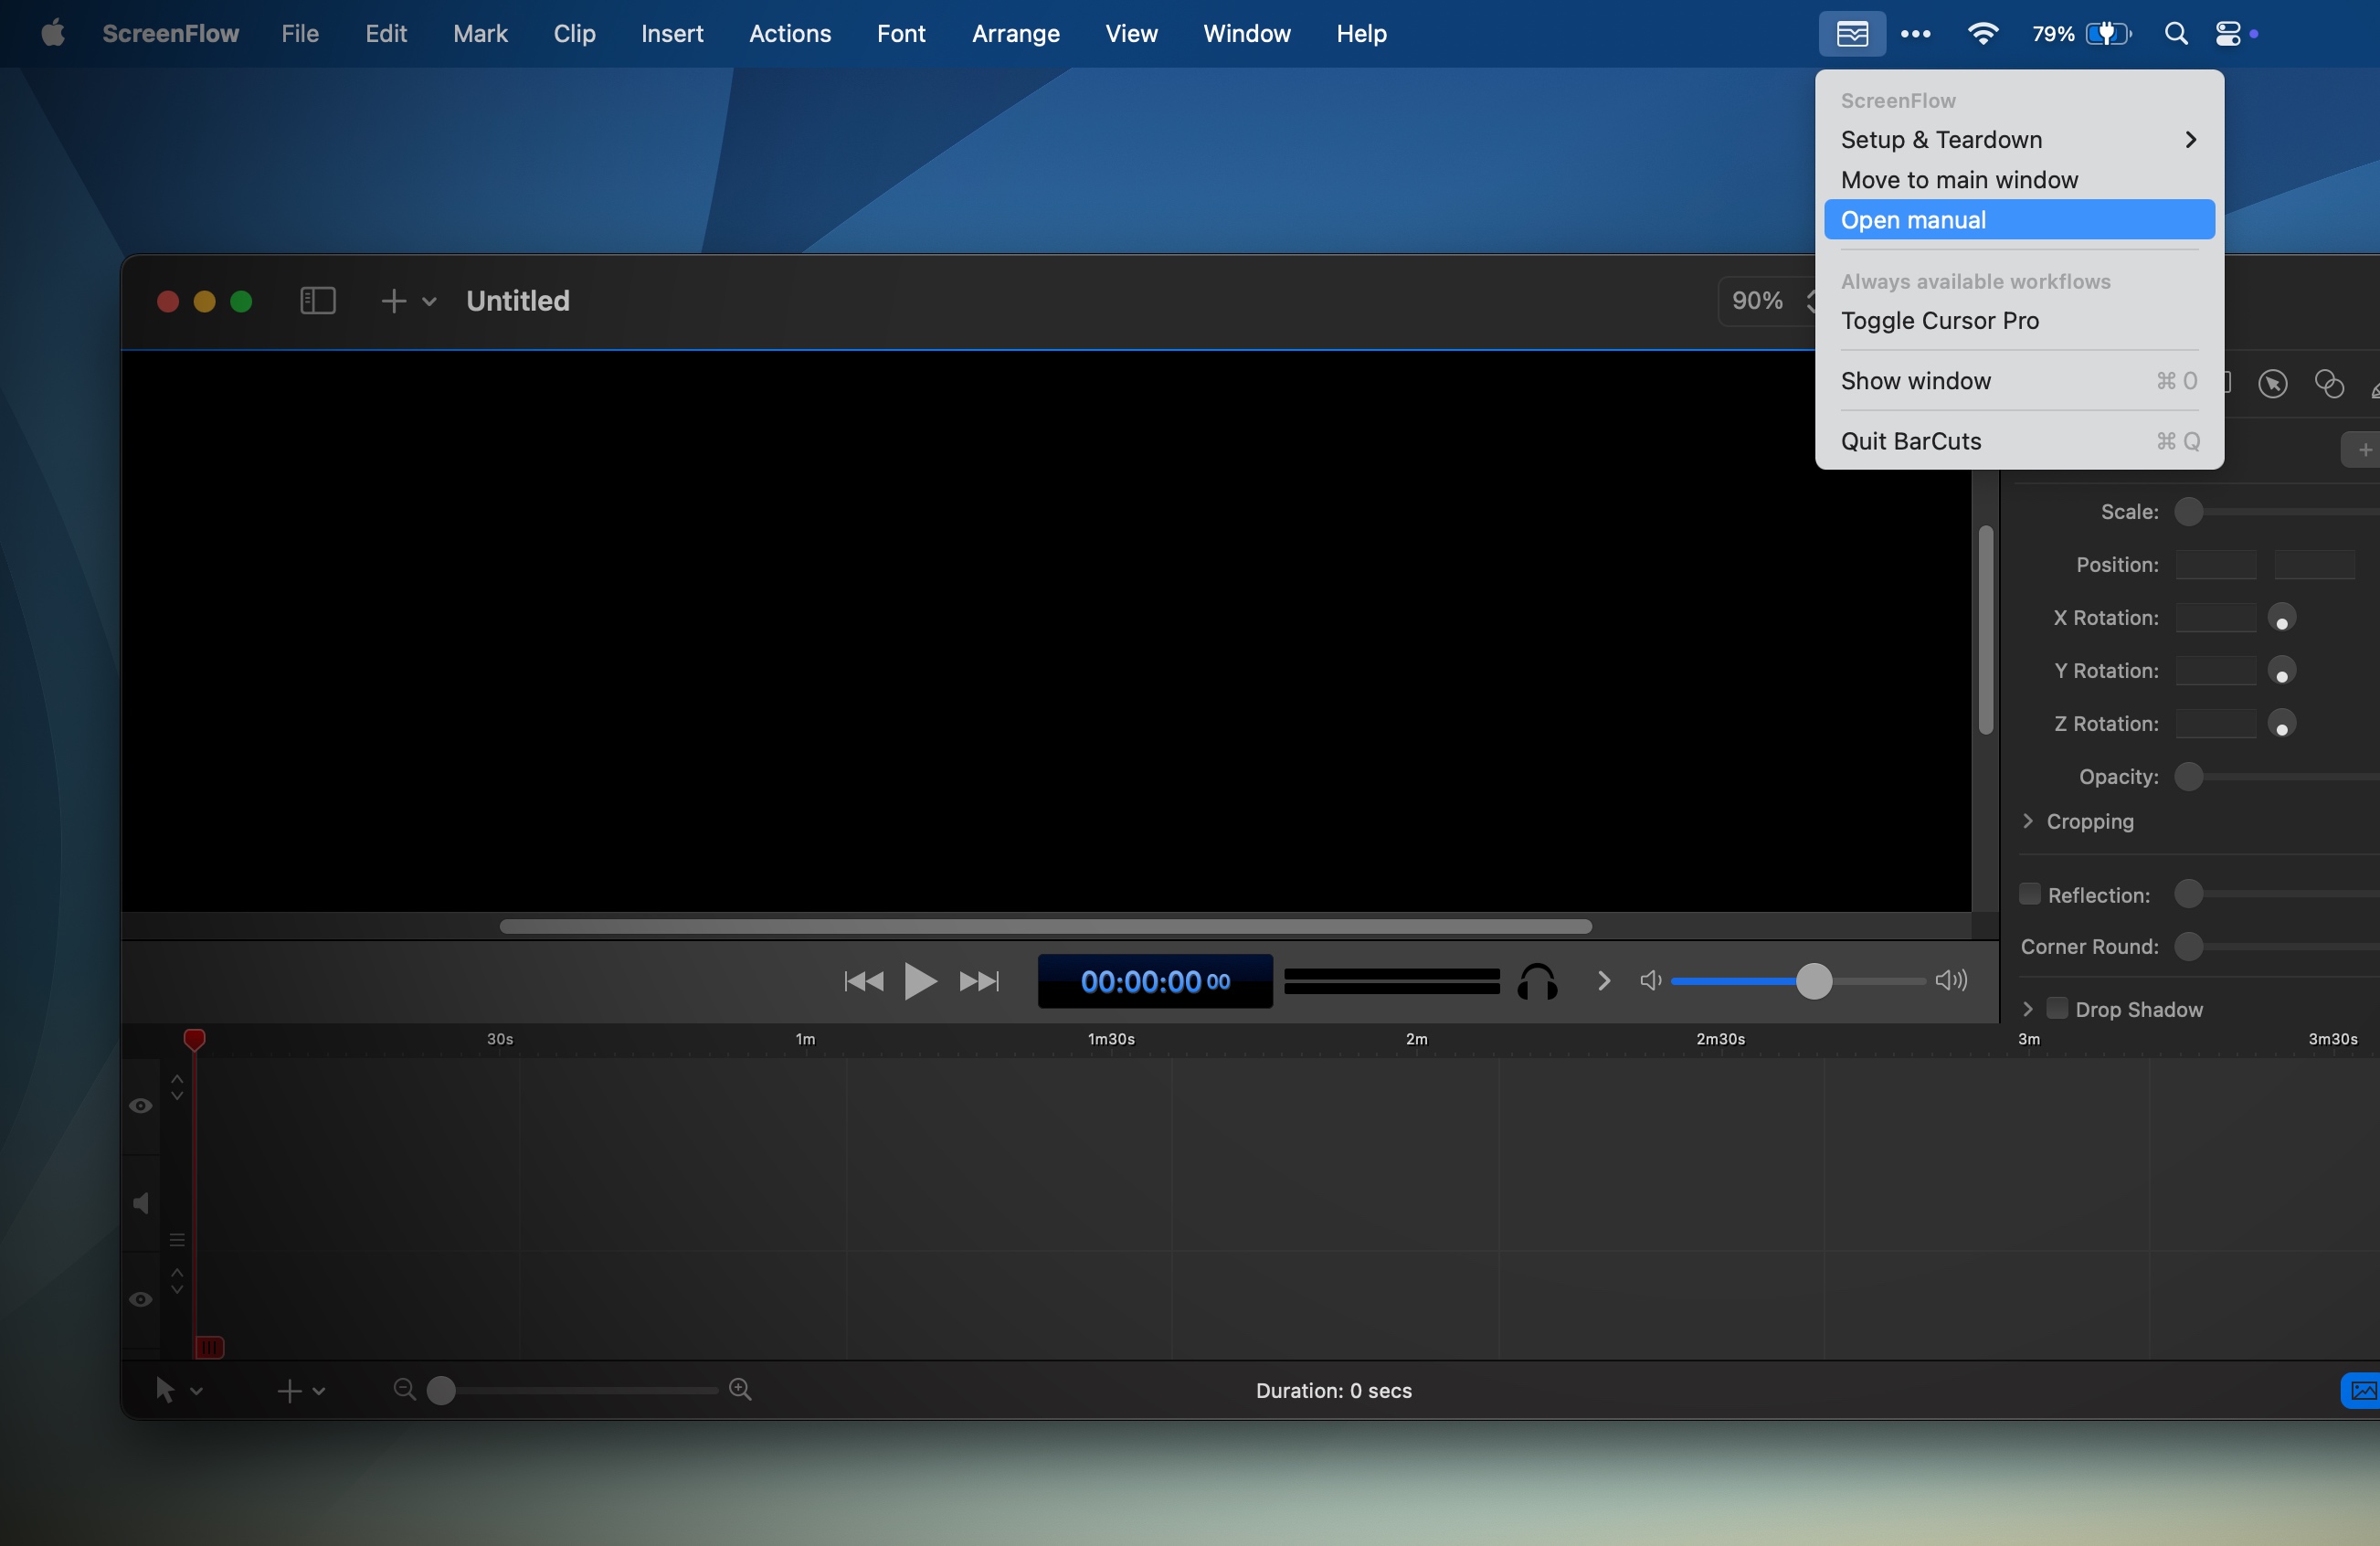Choose Toggle Cursor Pro workflow

point(1939,321)
